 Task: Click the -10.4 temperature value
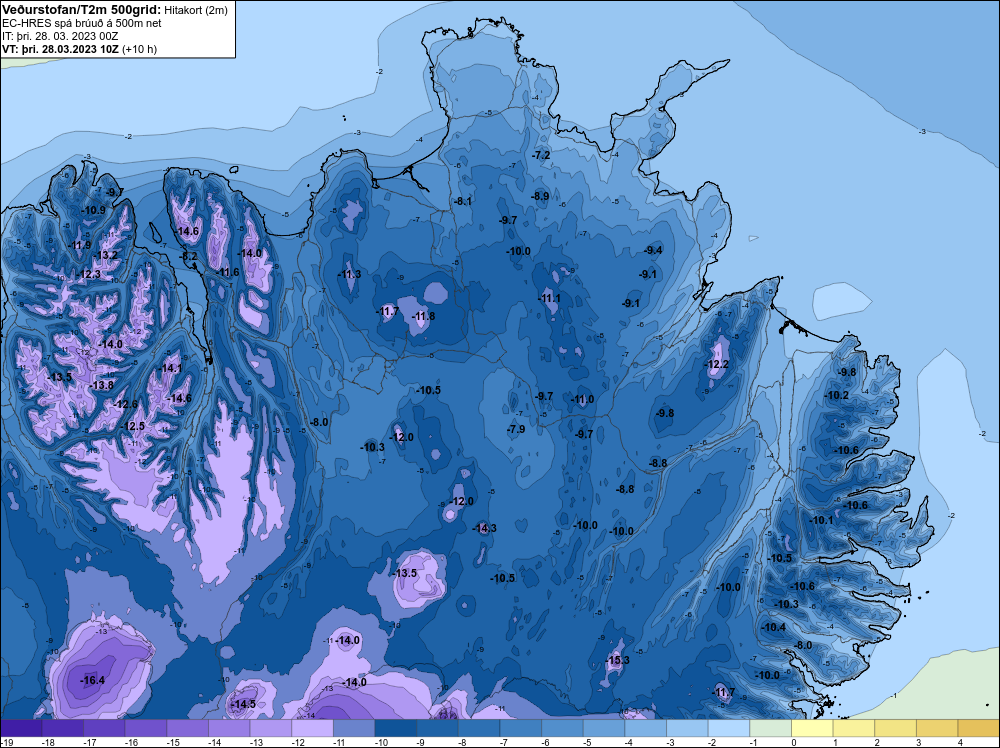coord(774,627)
